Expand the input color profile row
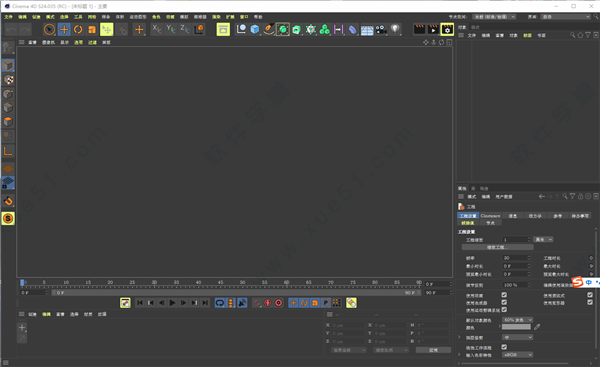The image size is (600, 367). click(x=460, y=354)
